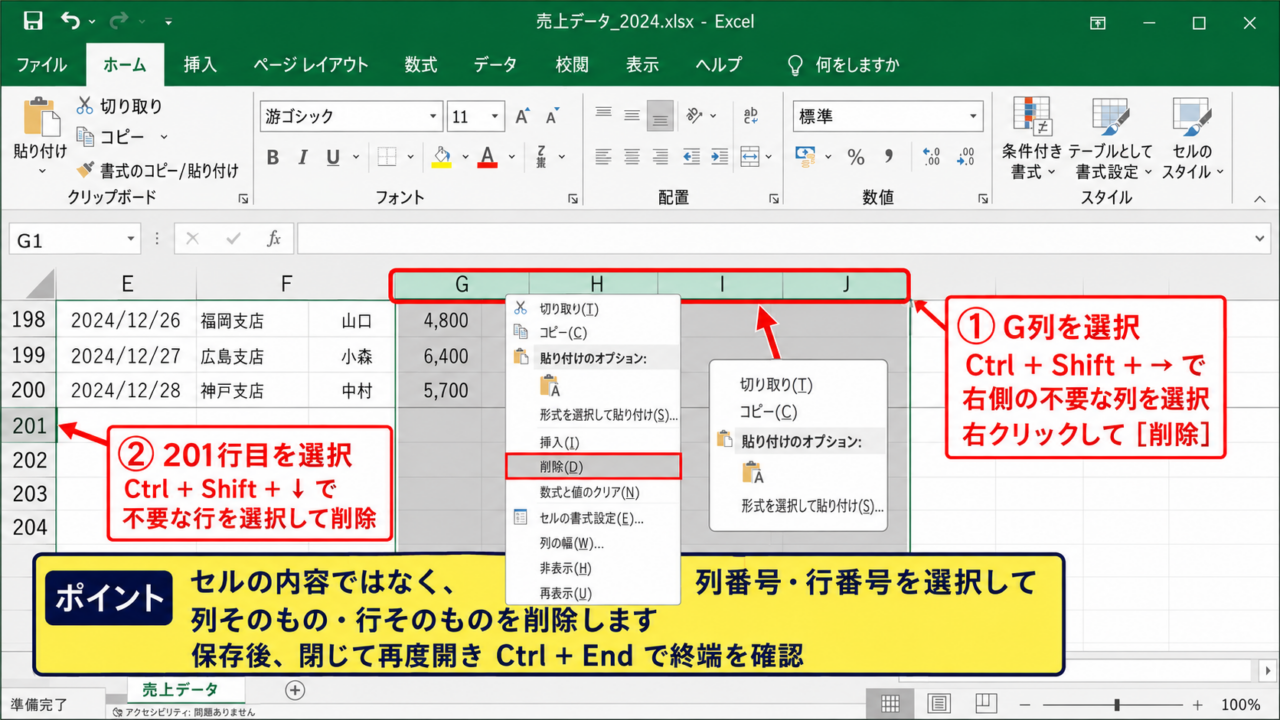Toggle center horizontal alignment
The width and height of the screenshot is (1280, 720).
point(632,157)
